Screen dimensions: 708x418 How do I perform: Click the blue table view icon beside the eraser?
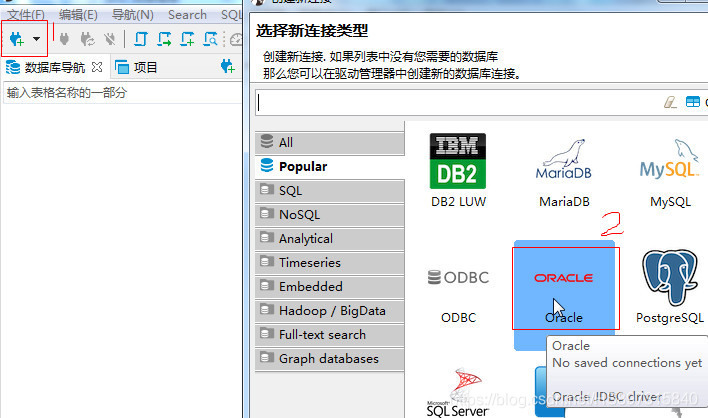click(x=693, y=102)
